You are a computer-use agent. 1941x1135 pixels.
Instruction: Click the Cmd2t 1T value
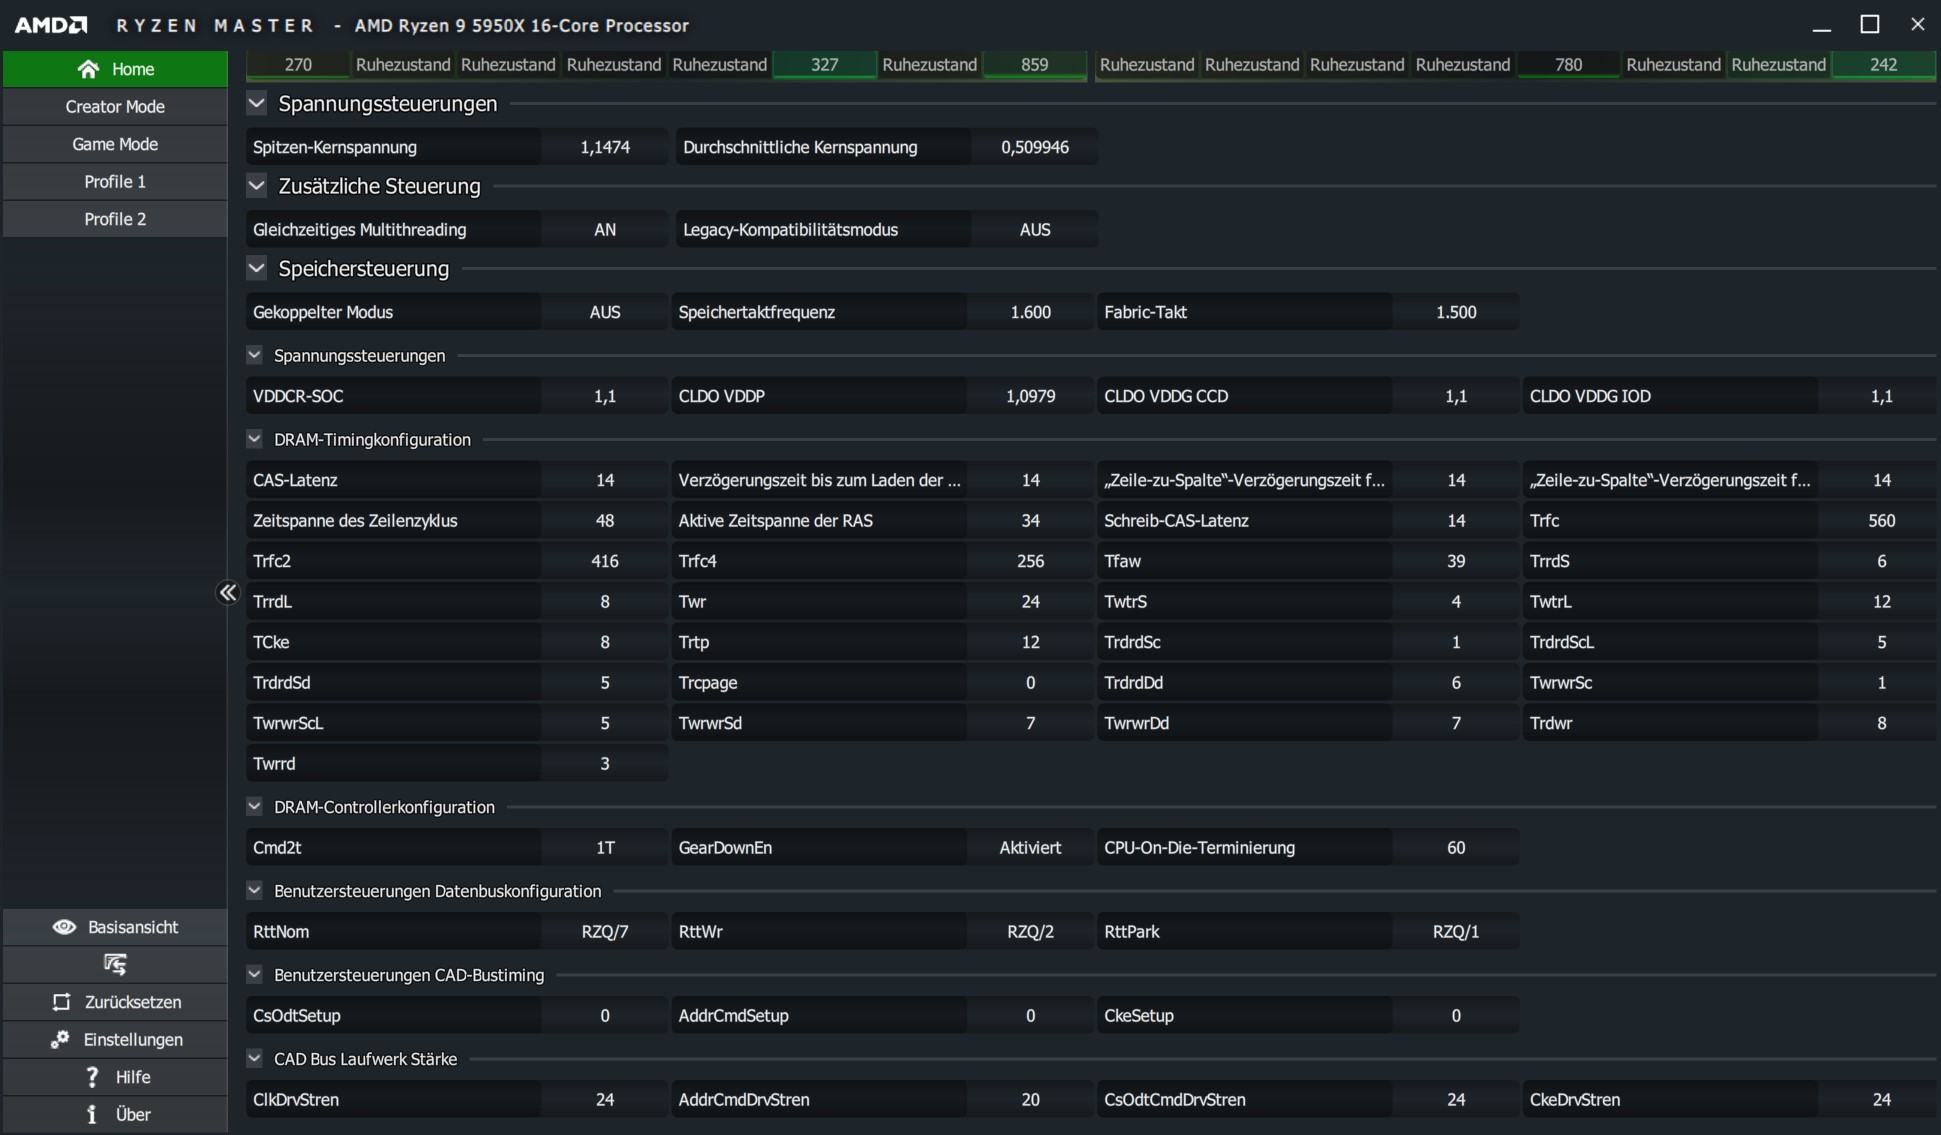[x=605, y=848]
